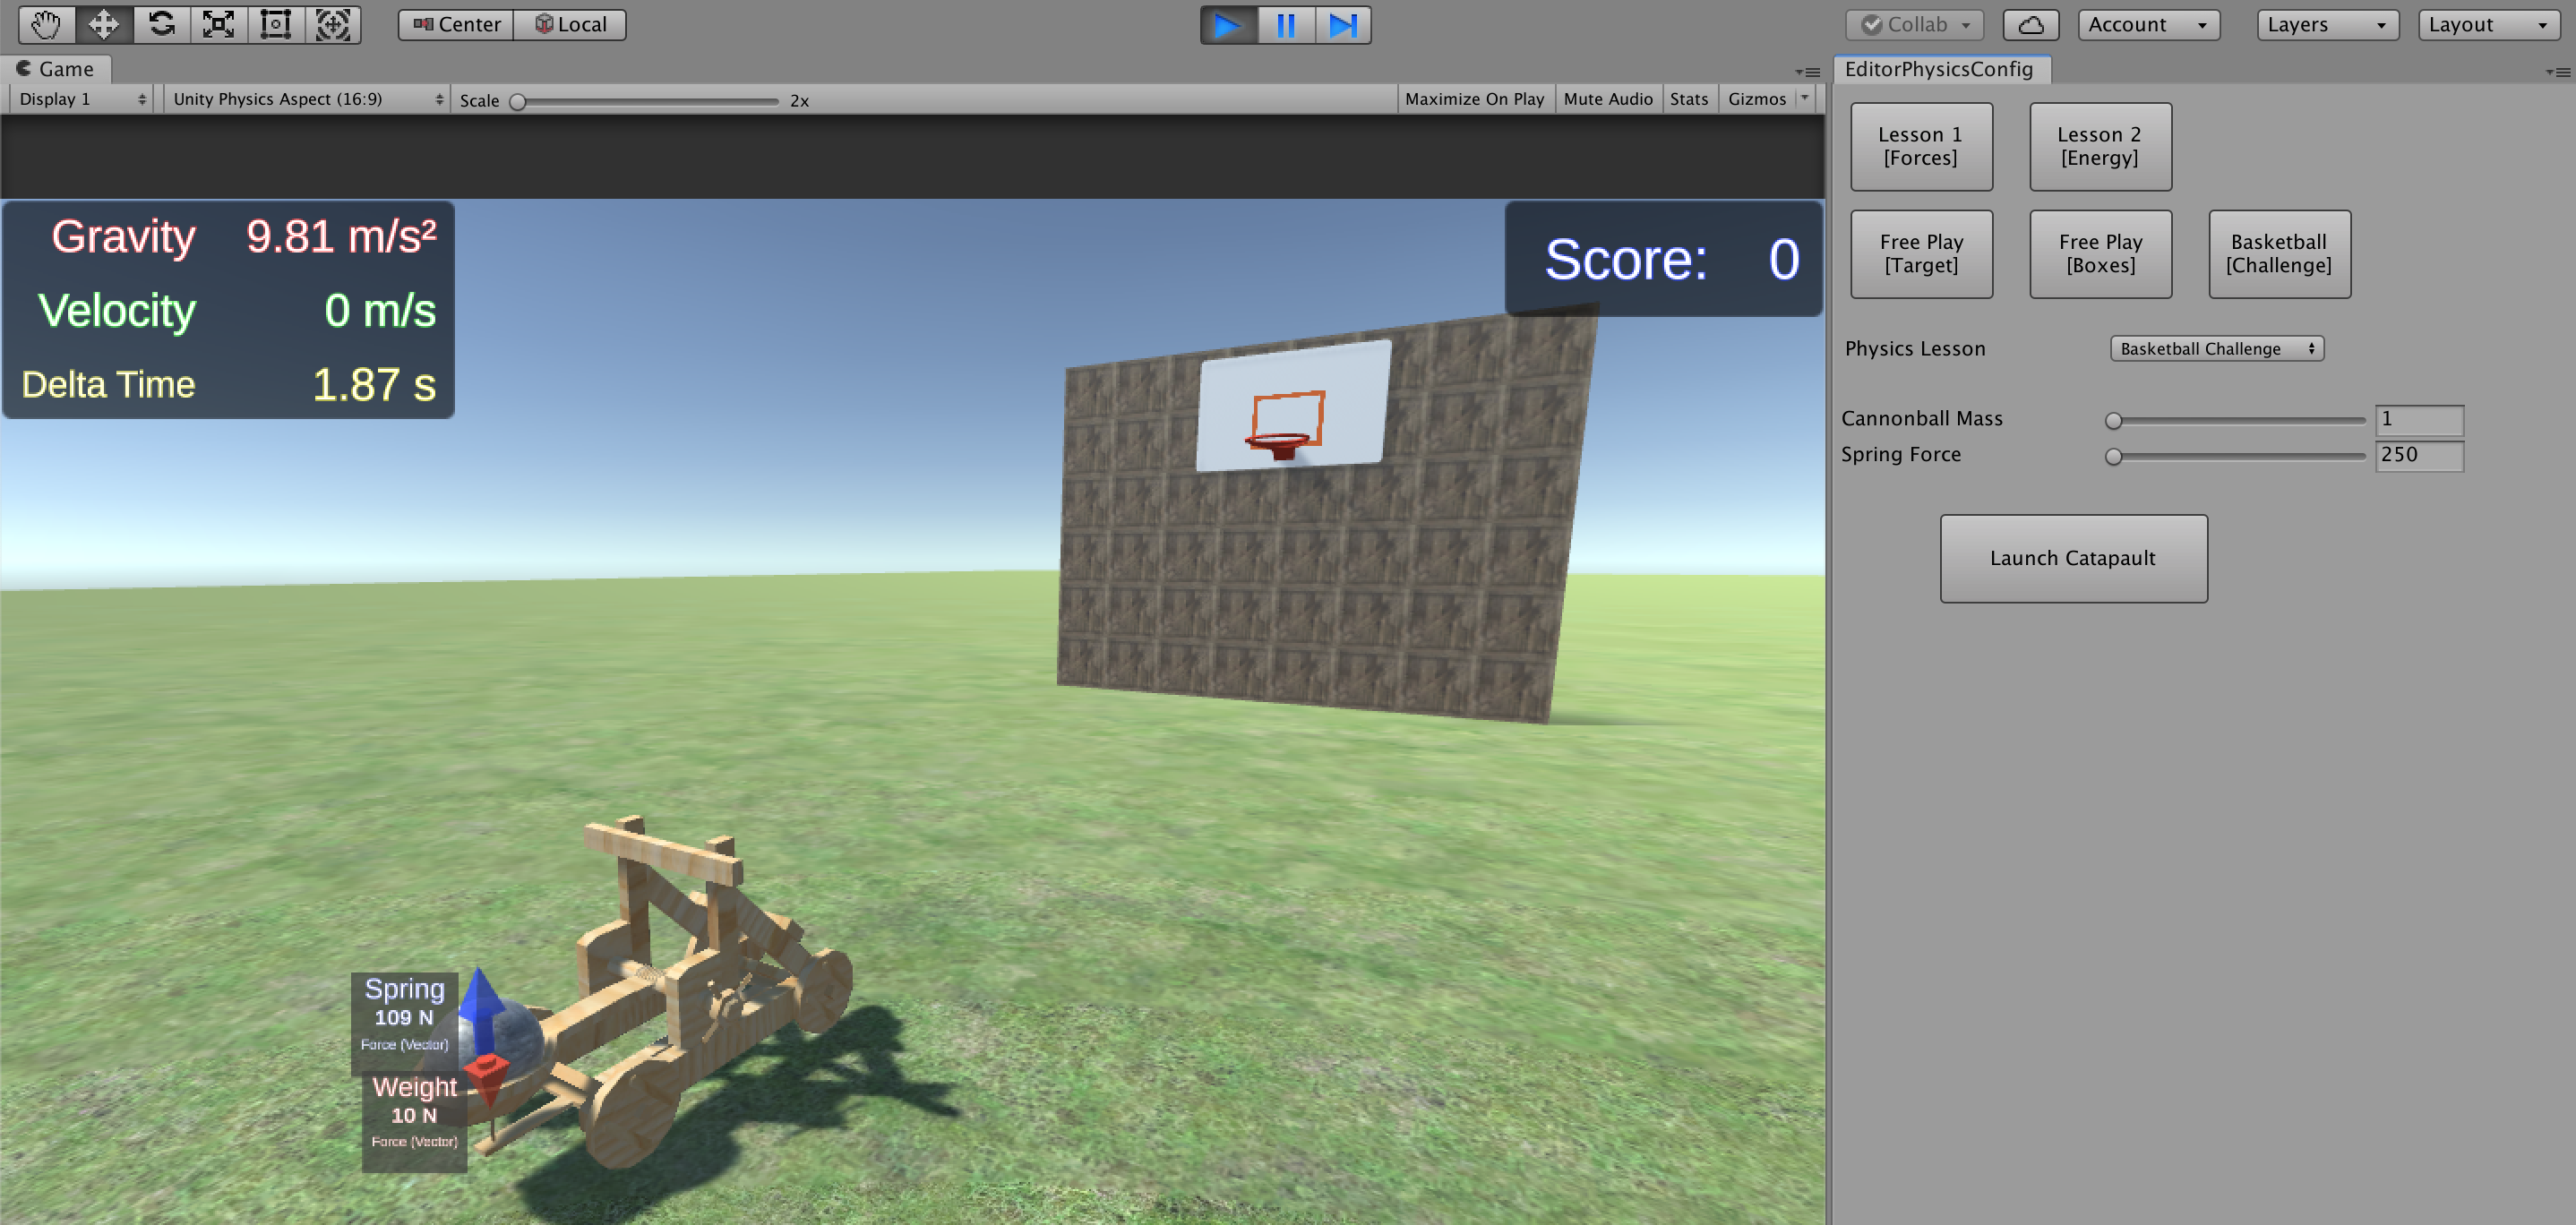Open the Layers dropdown
2576x1225 pixels.
[2326, 24]
